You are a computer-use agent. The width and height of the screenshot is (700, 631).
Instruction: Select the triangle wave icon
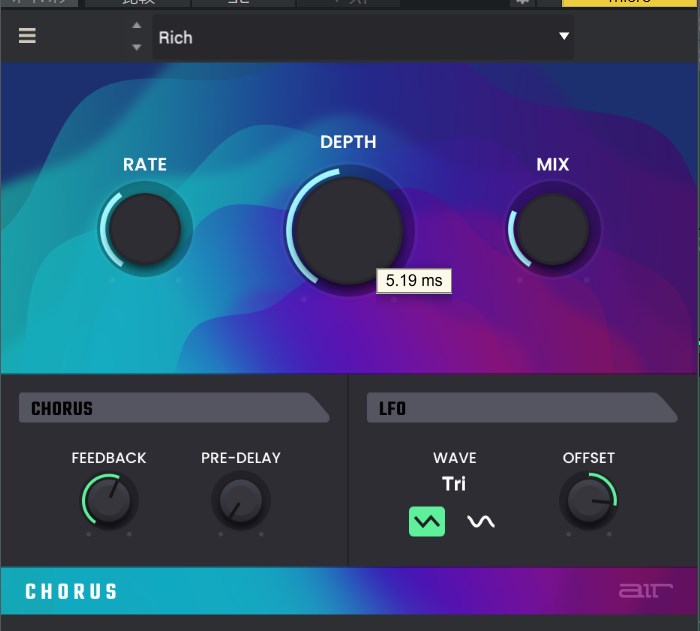[x=427, y=521]
